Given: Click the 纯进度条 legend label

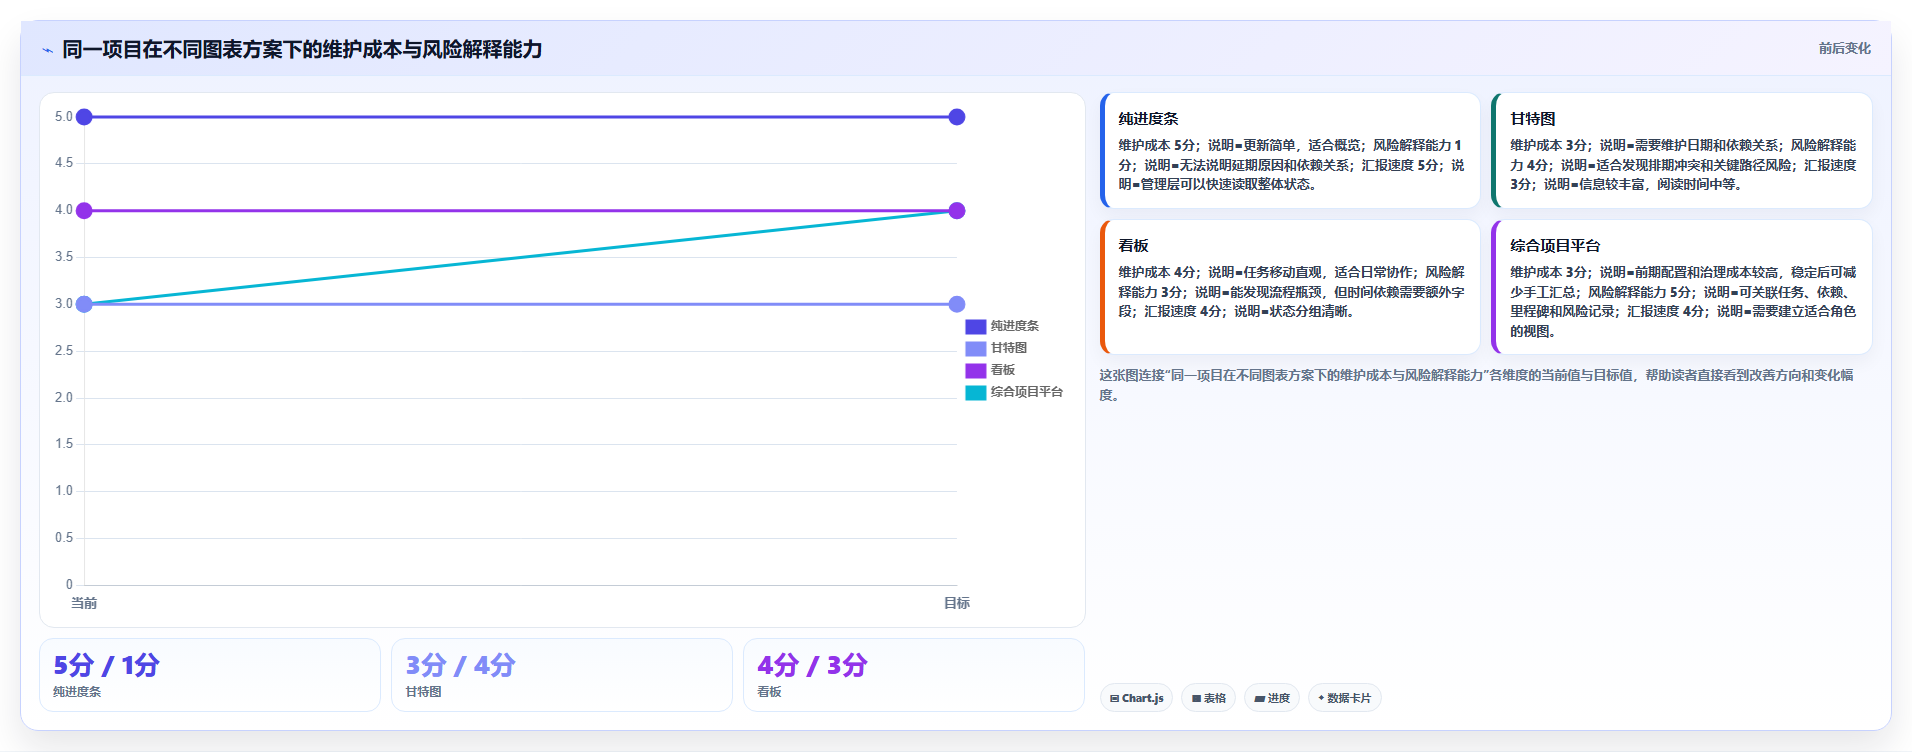Looking at the screenshot, I should click(x=1014, y=326).
